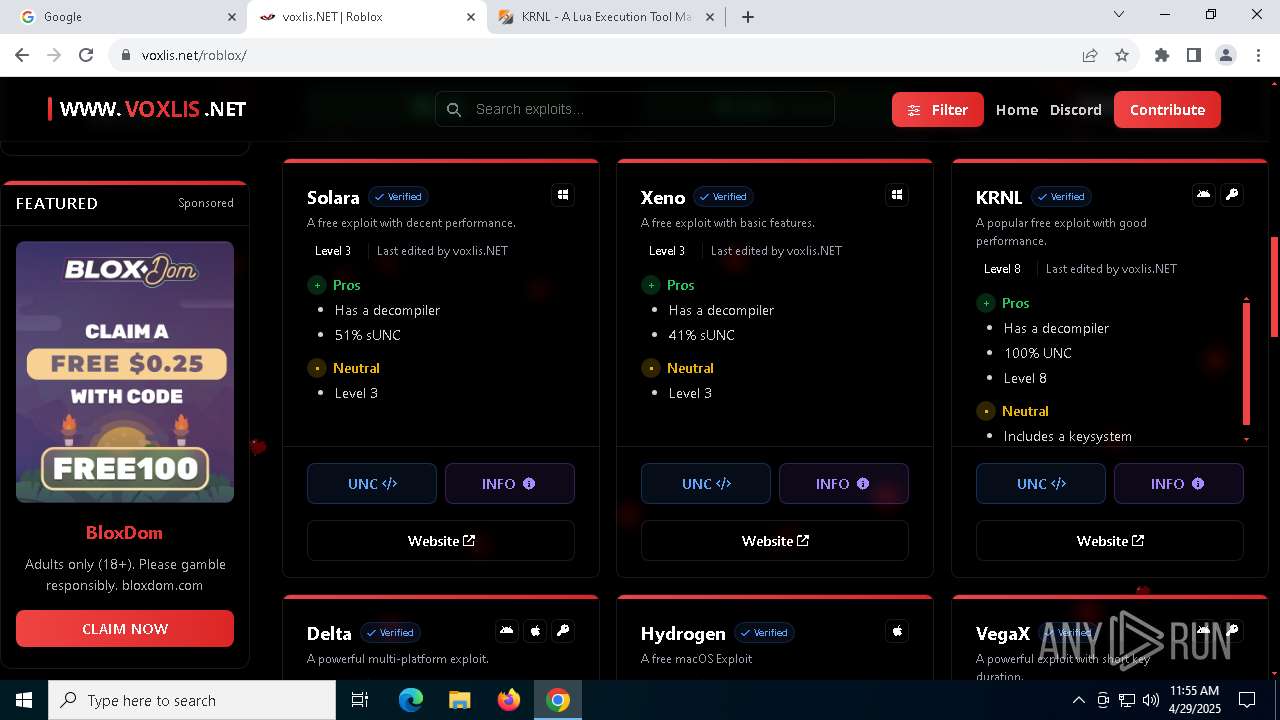
Task: Click the search magnifier icon in exploits search
Action: 454,110
